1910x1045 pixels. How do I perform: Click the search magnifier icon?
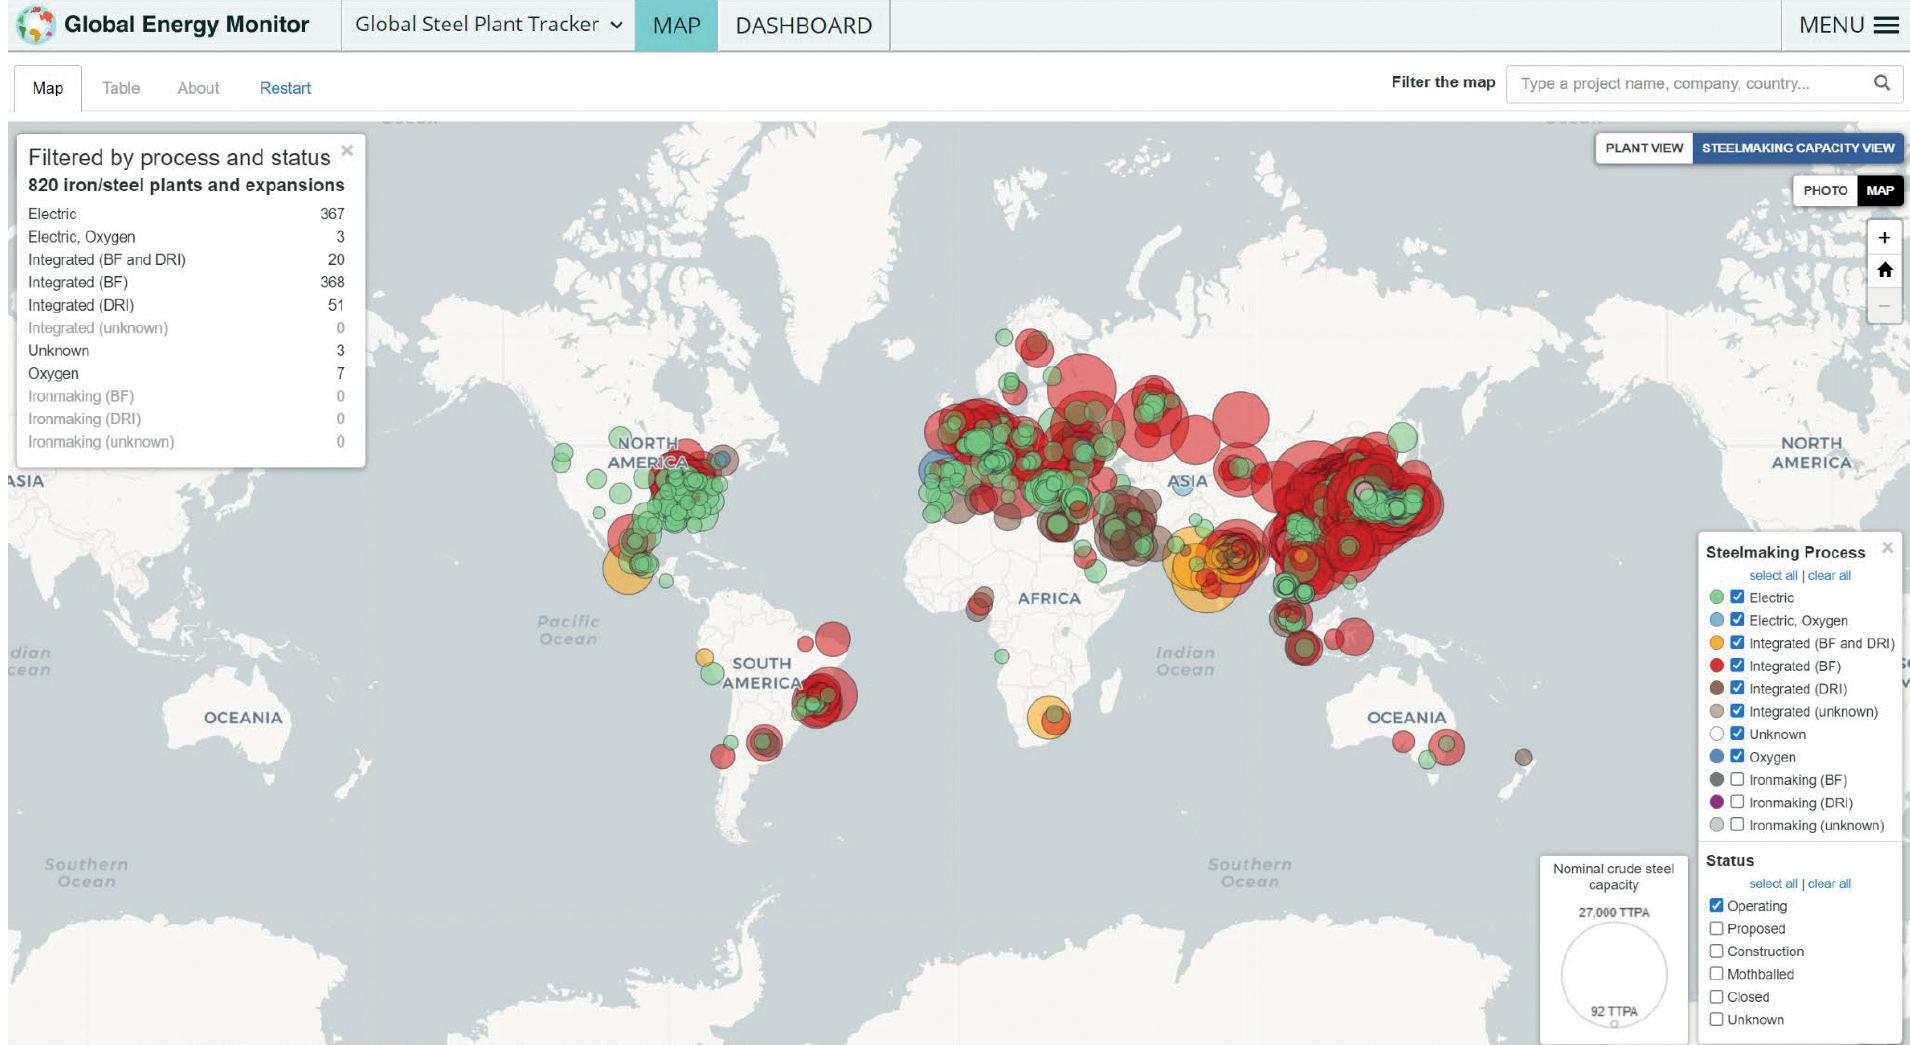tap(1881, 83)
